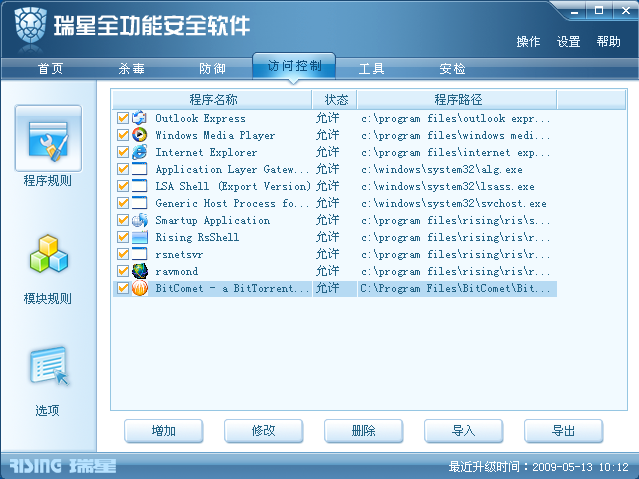
Task: Switch to the 工具 tools tab
Action: click(371, 68)
